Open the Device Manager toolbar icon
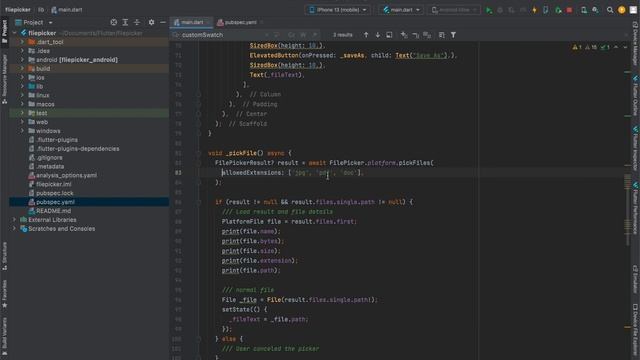The image size is (640, 360). point(584,10)
